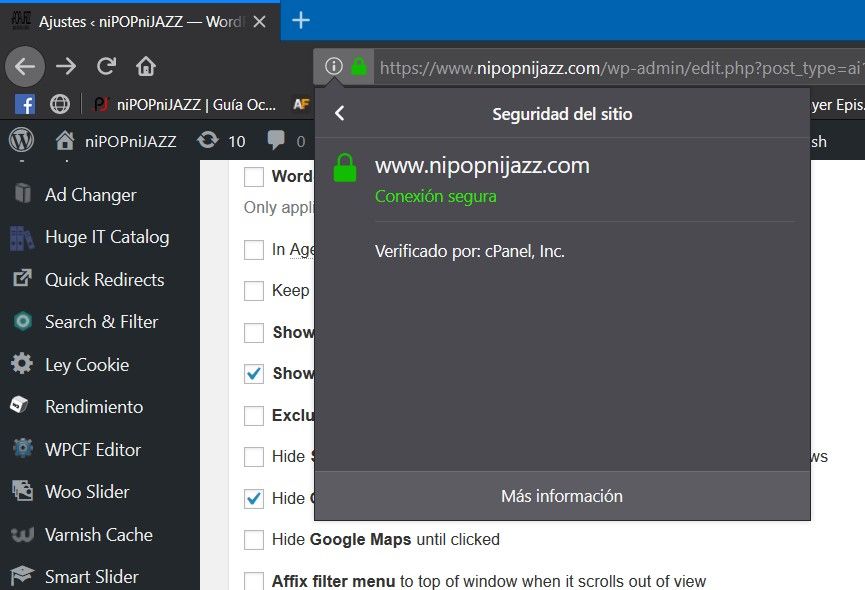Viewport: 865px width, 590px height.
Task: Close the Ajustes niPOPniJAZZ browser tab
Action: pos(260,22)
